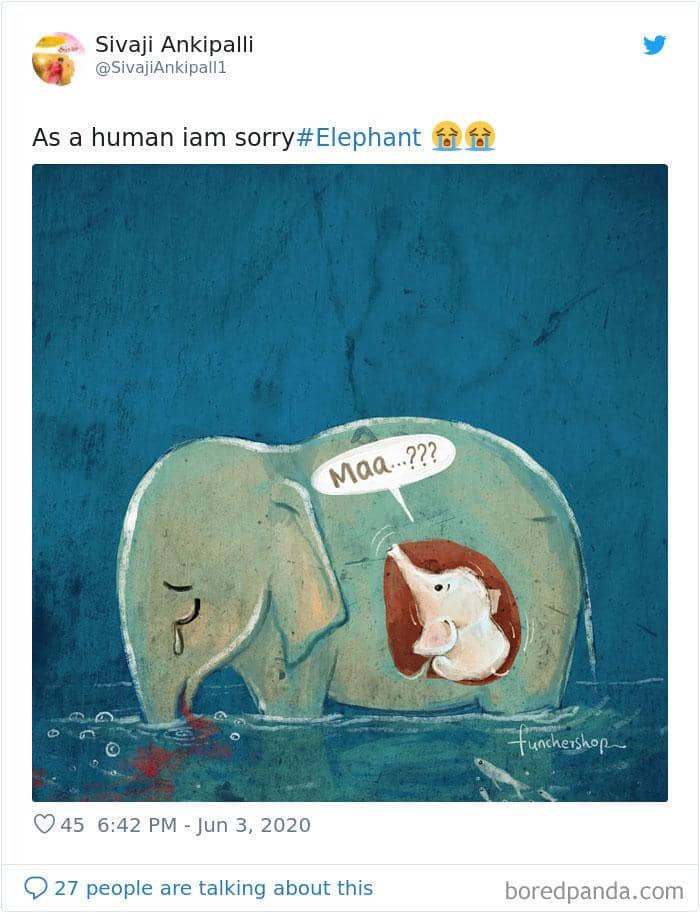Like the tweet via heart icon
The height and width of the screenshot is (913, 700).
point(44,824)
